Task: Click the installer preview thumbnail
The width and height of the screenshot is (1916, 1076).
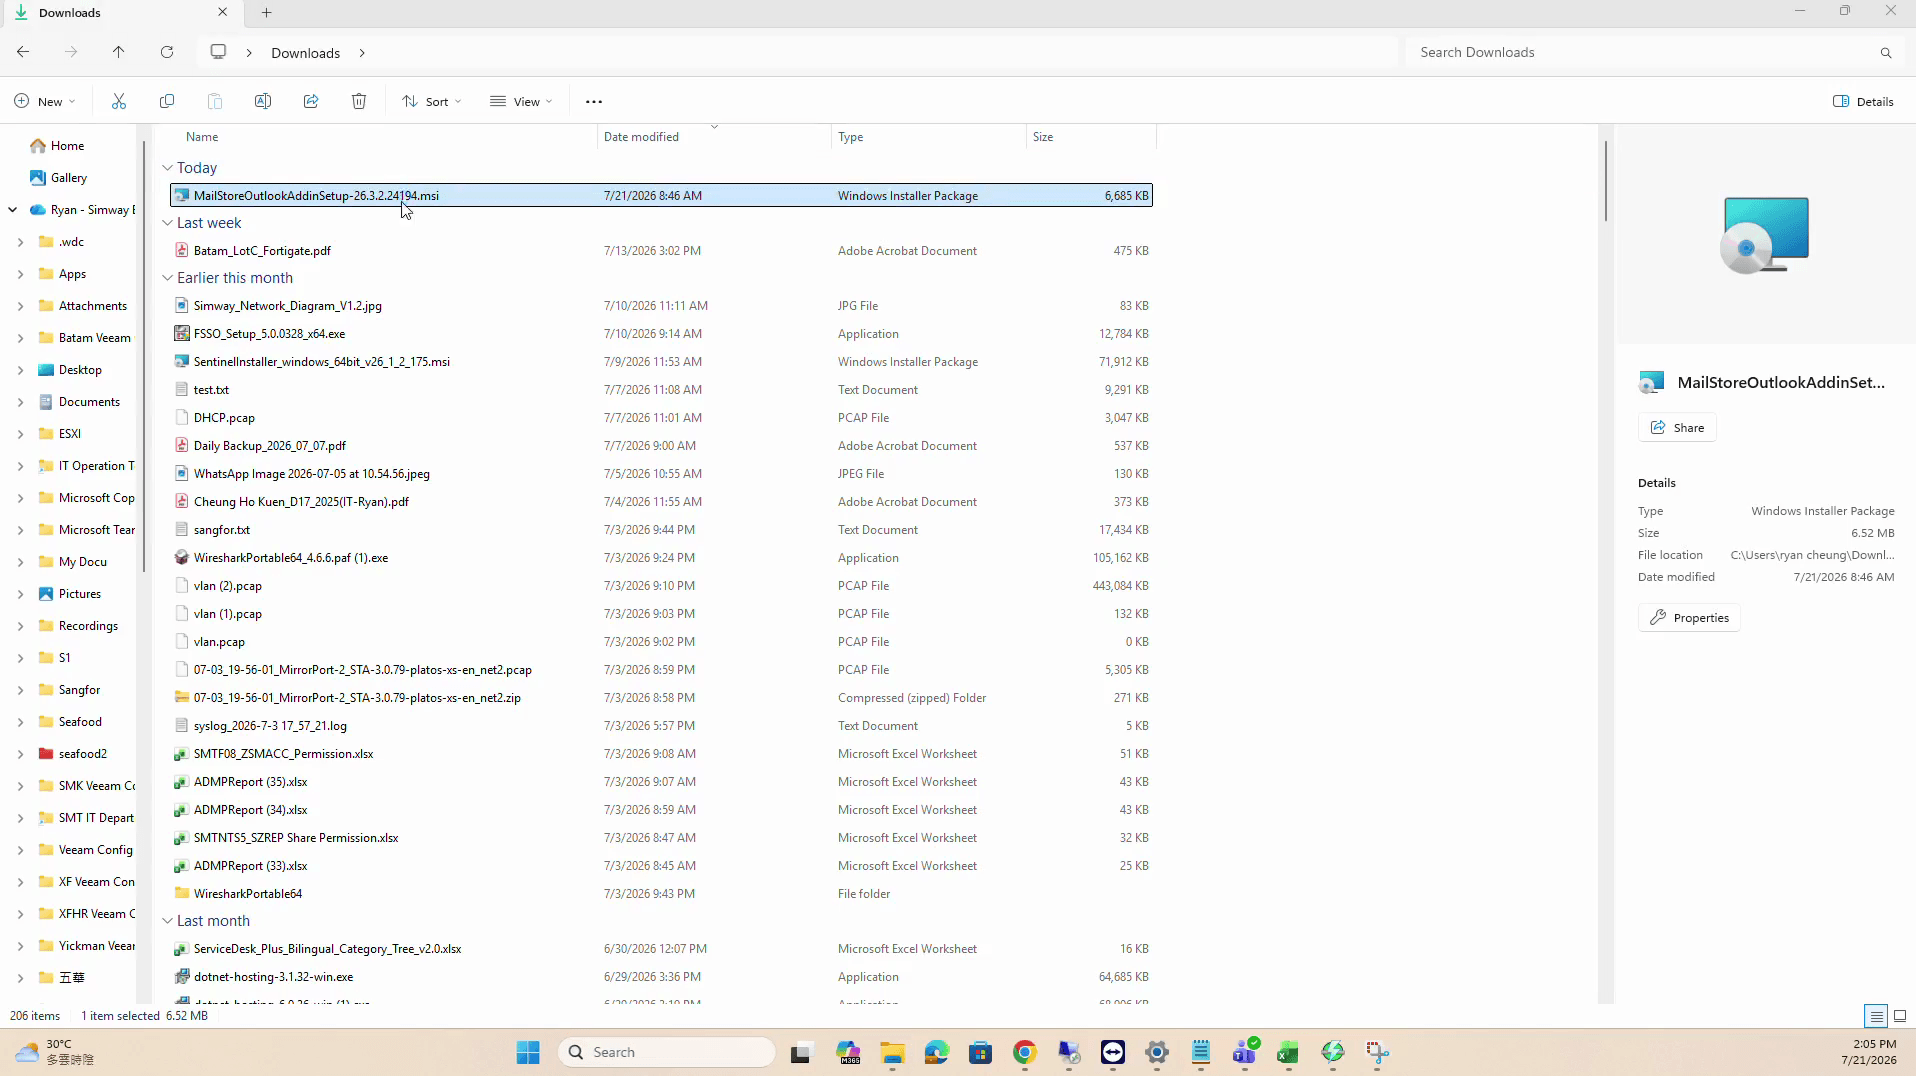Action: coord(1766,236)
